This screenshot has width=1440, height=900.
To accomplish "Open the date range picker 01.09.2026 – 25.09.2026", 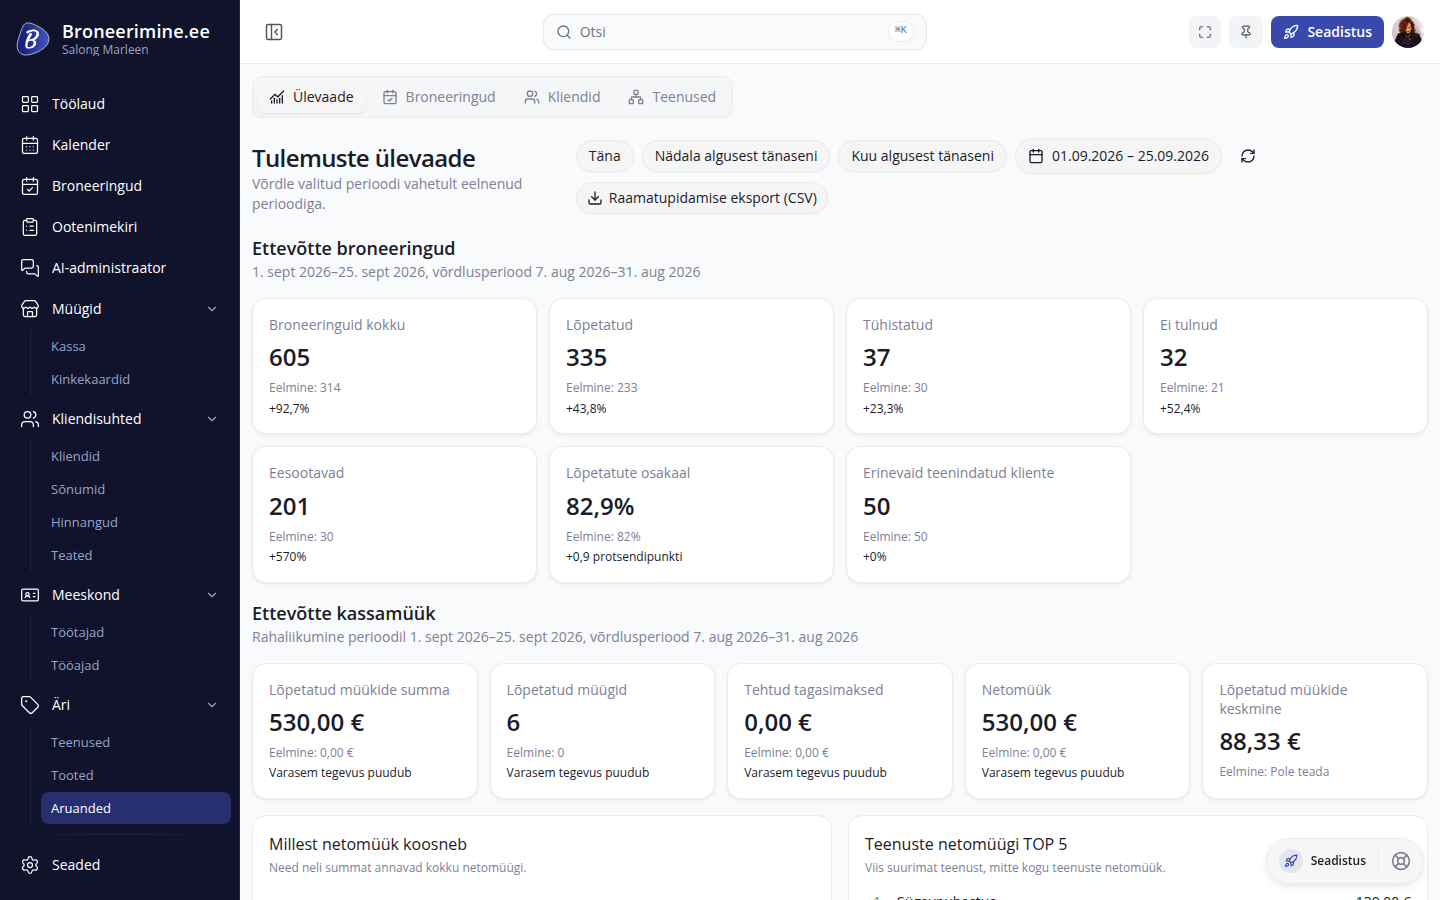I will (x=1118, y=156).
